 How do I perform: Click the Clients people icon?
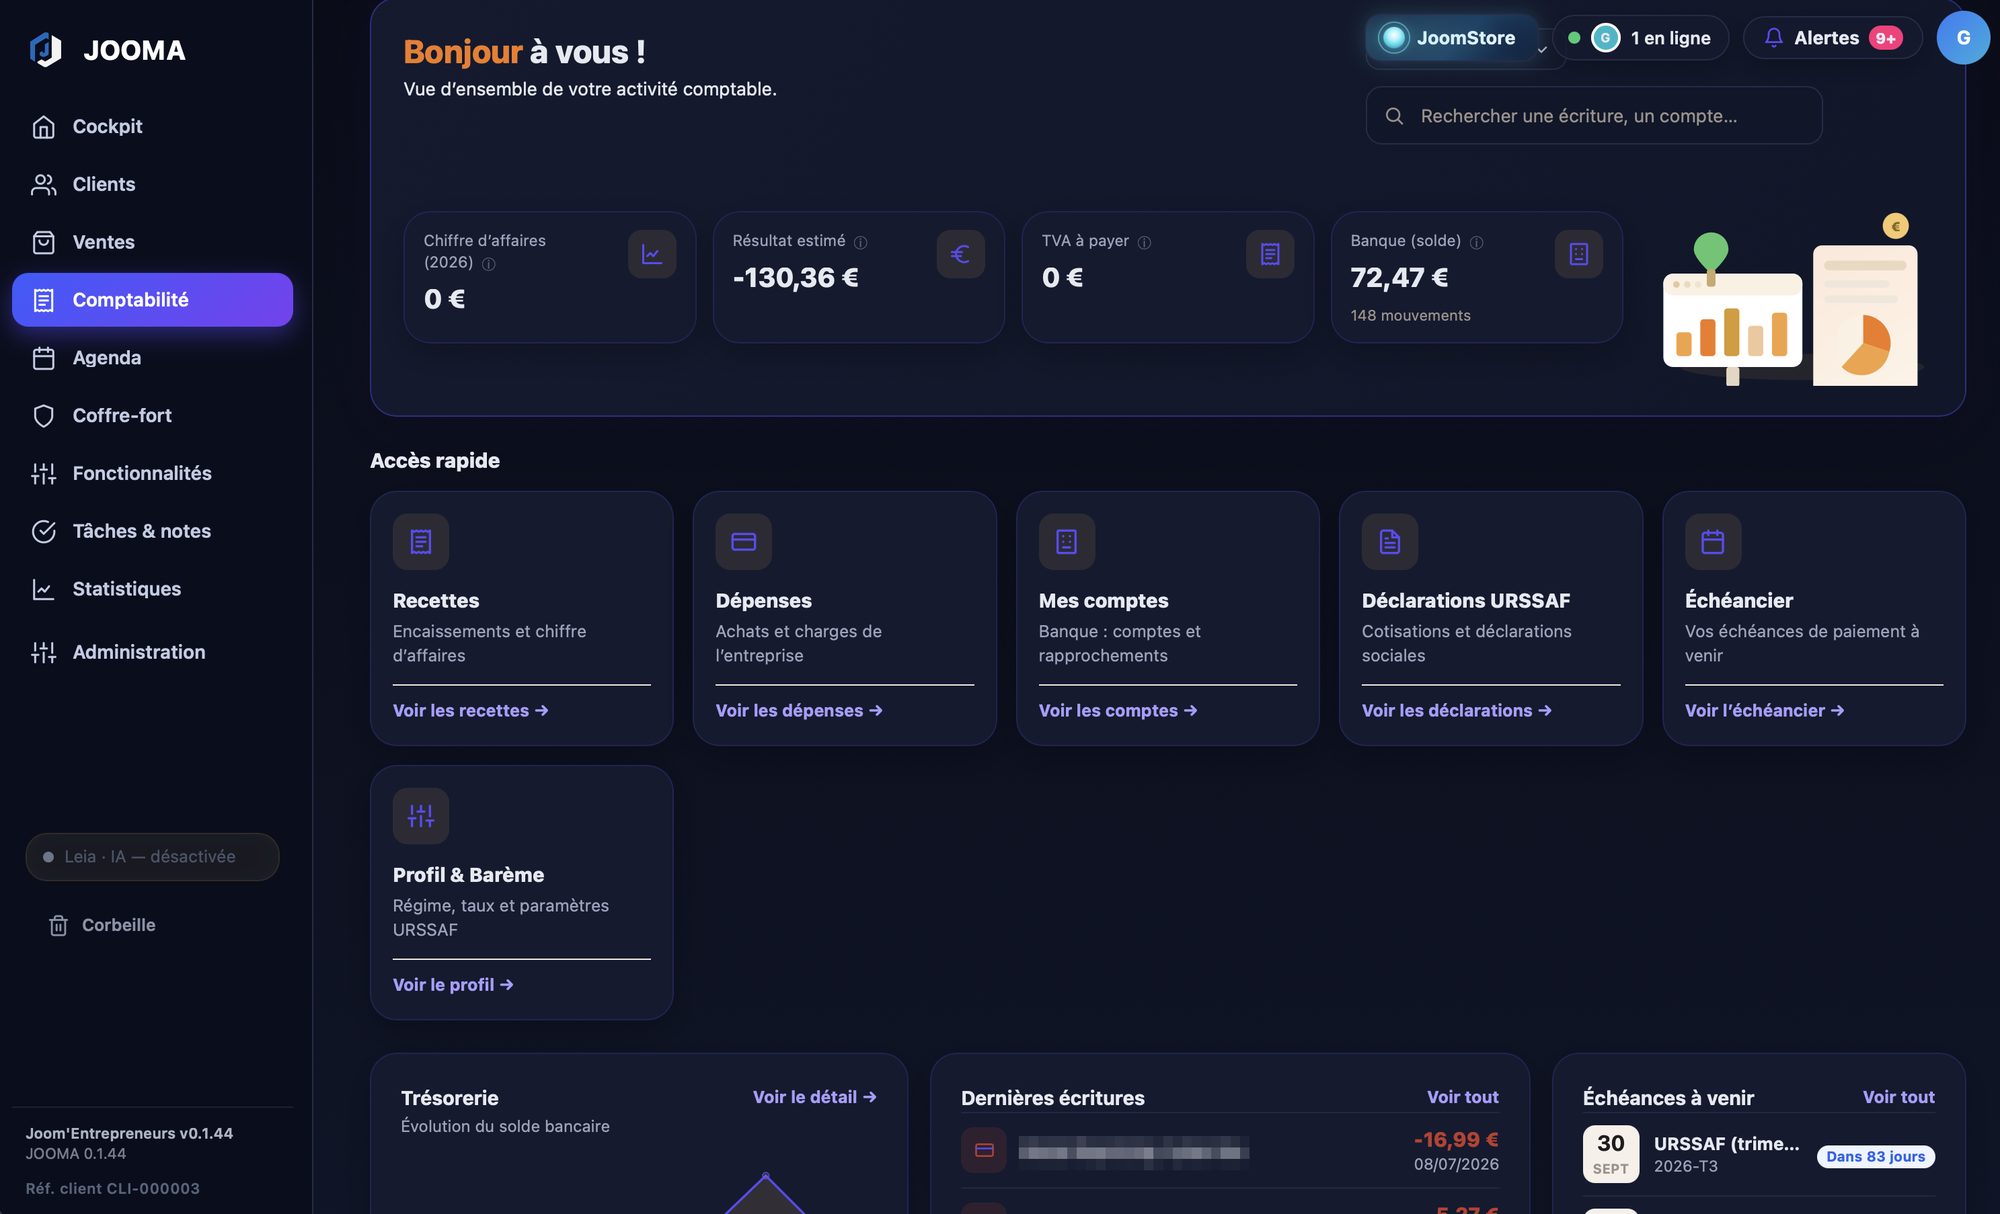43,185
